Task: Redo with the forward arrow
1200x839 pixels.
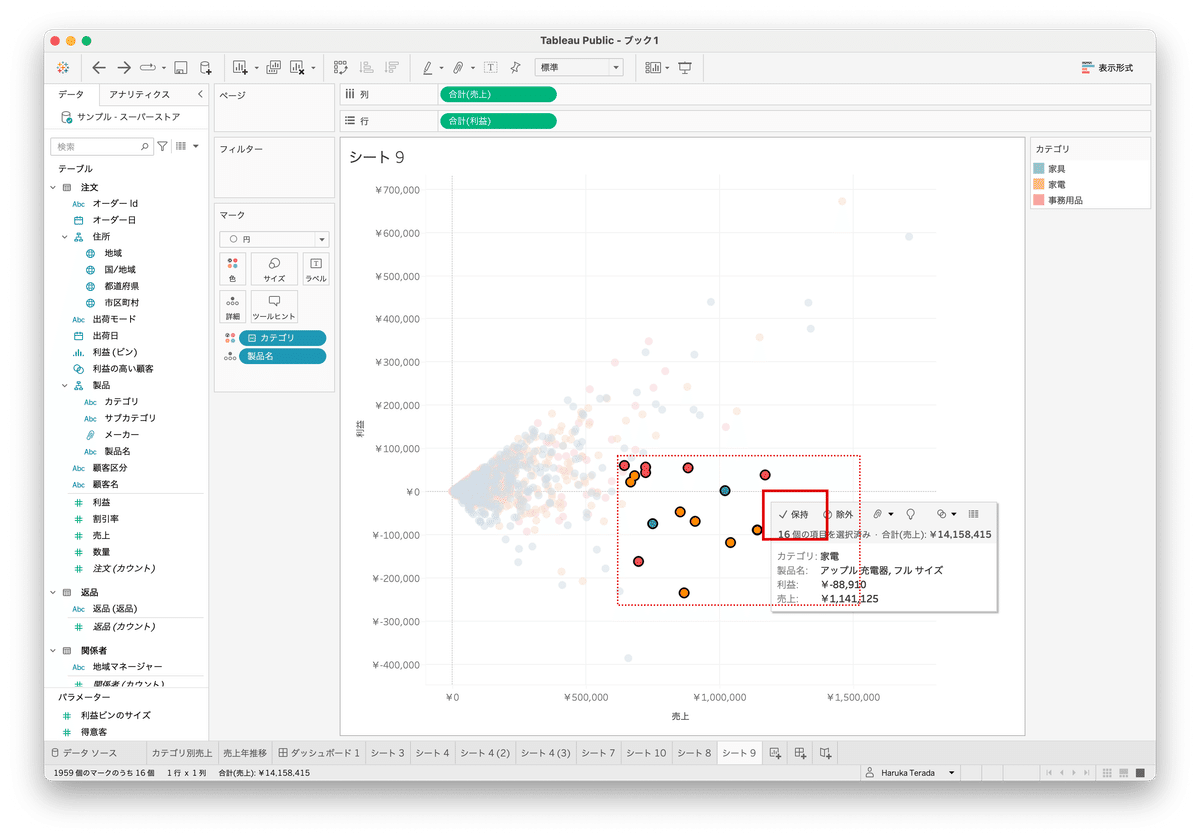Action: [124, 67]
